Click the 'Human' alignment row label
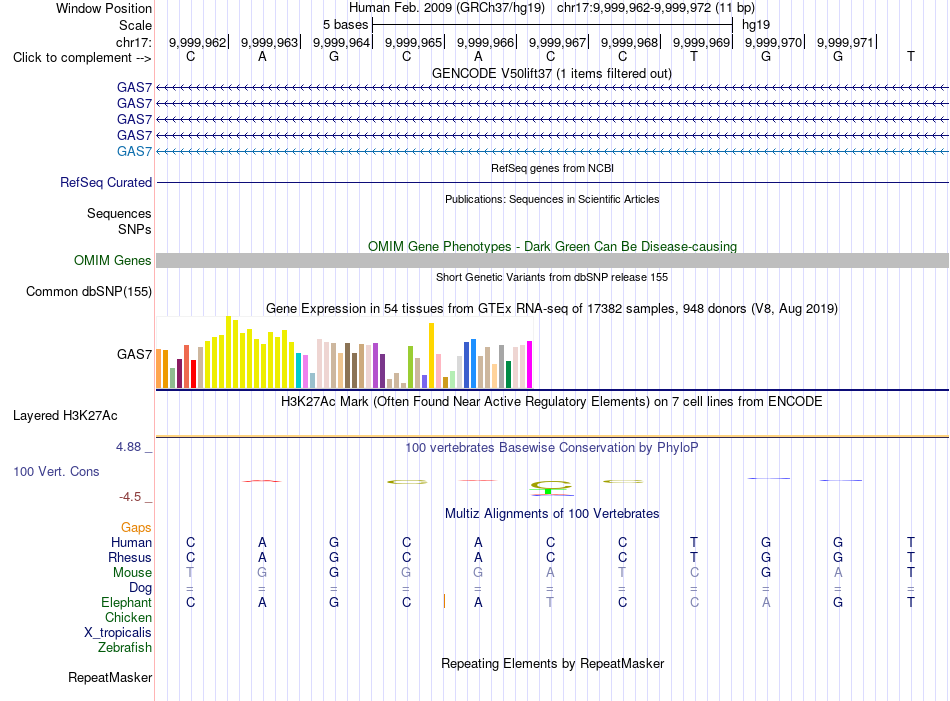 [131, 542]
